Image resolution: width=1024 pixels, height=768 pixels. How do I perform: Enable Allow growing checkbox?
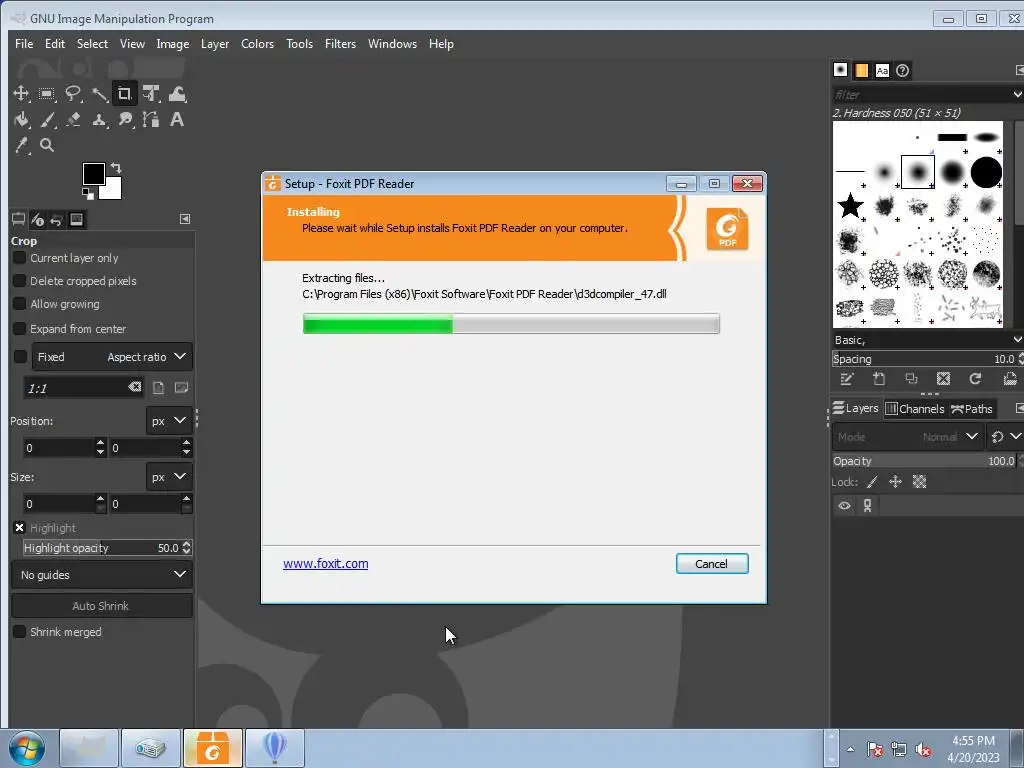click(20, 304)
